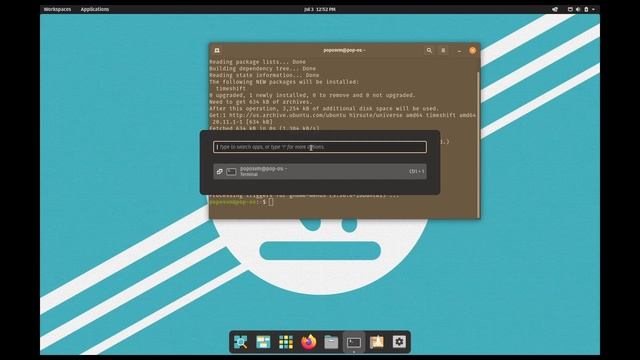Click the new tab icon in terminal titlebar
Viewport: 640px width, 360px height.
217,50
